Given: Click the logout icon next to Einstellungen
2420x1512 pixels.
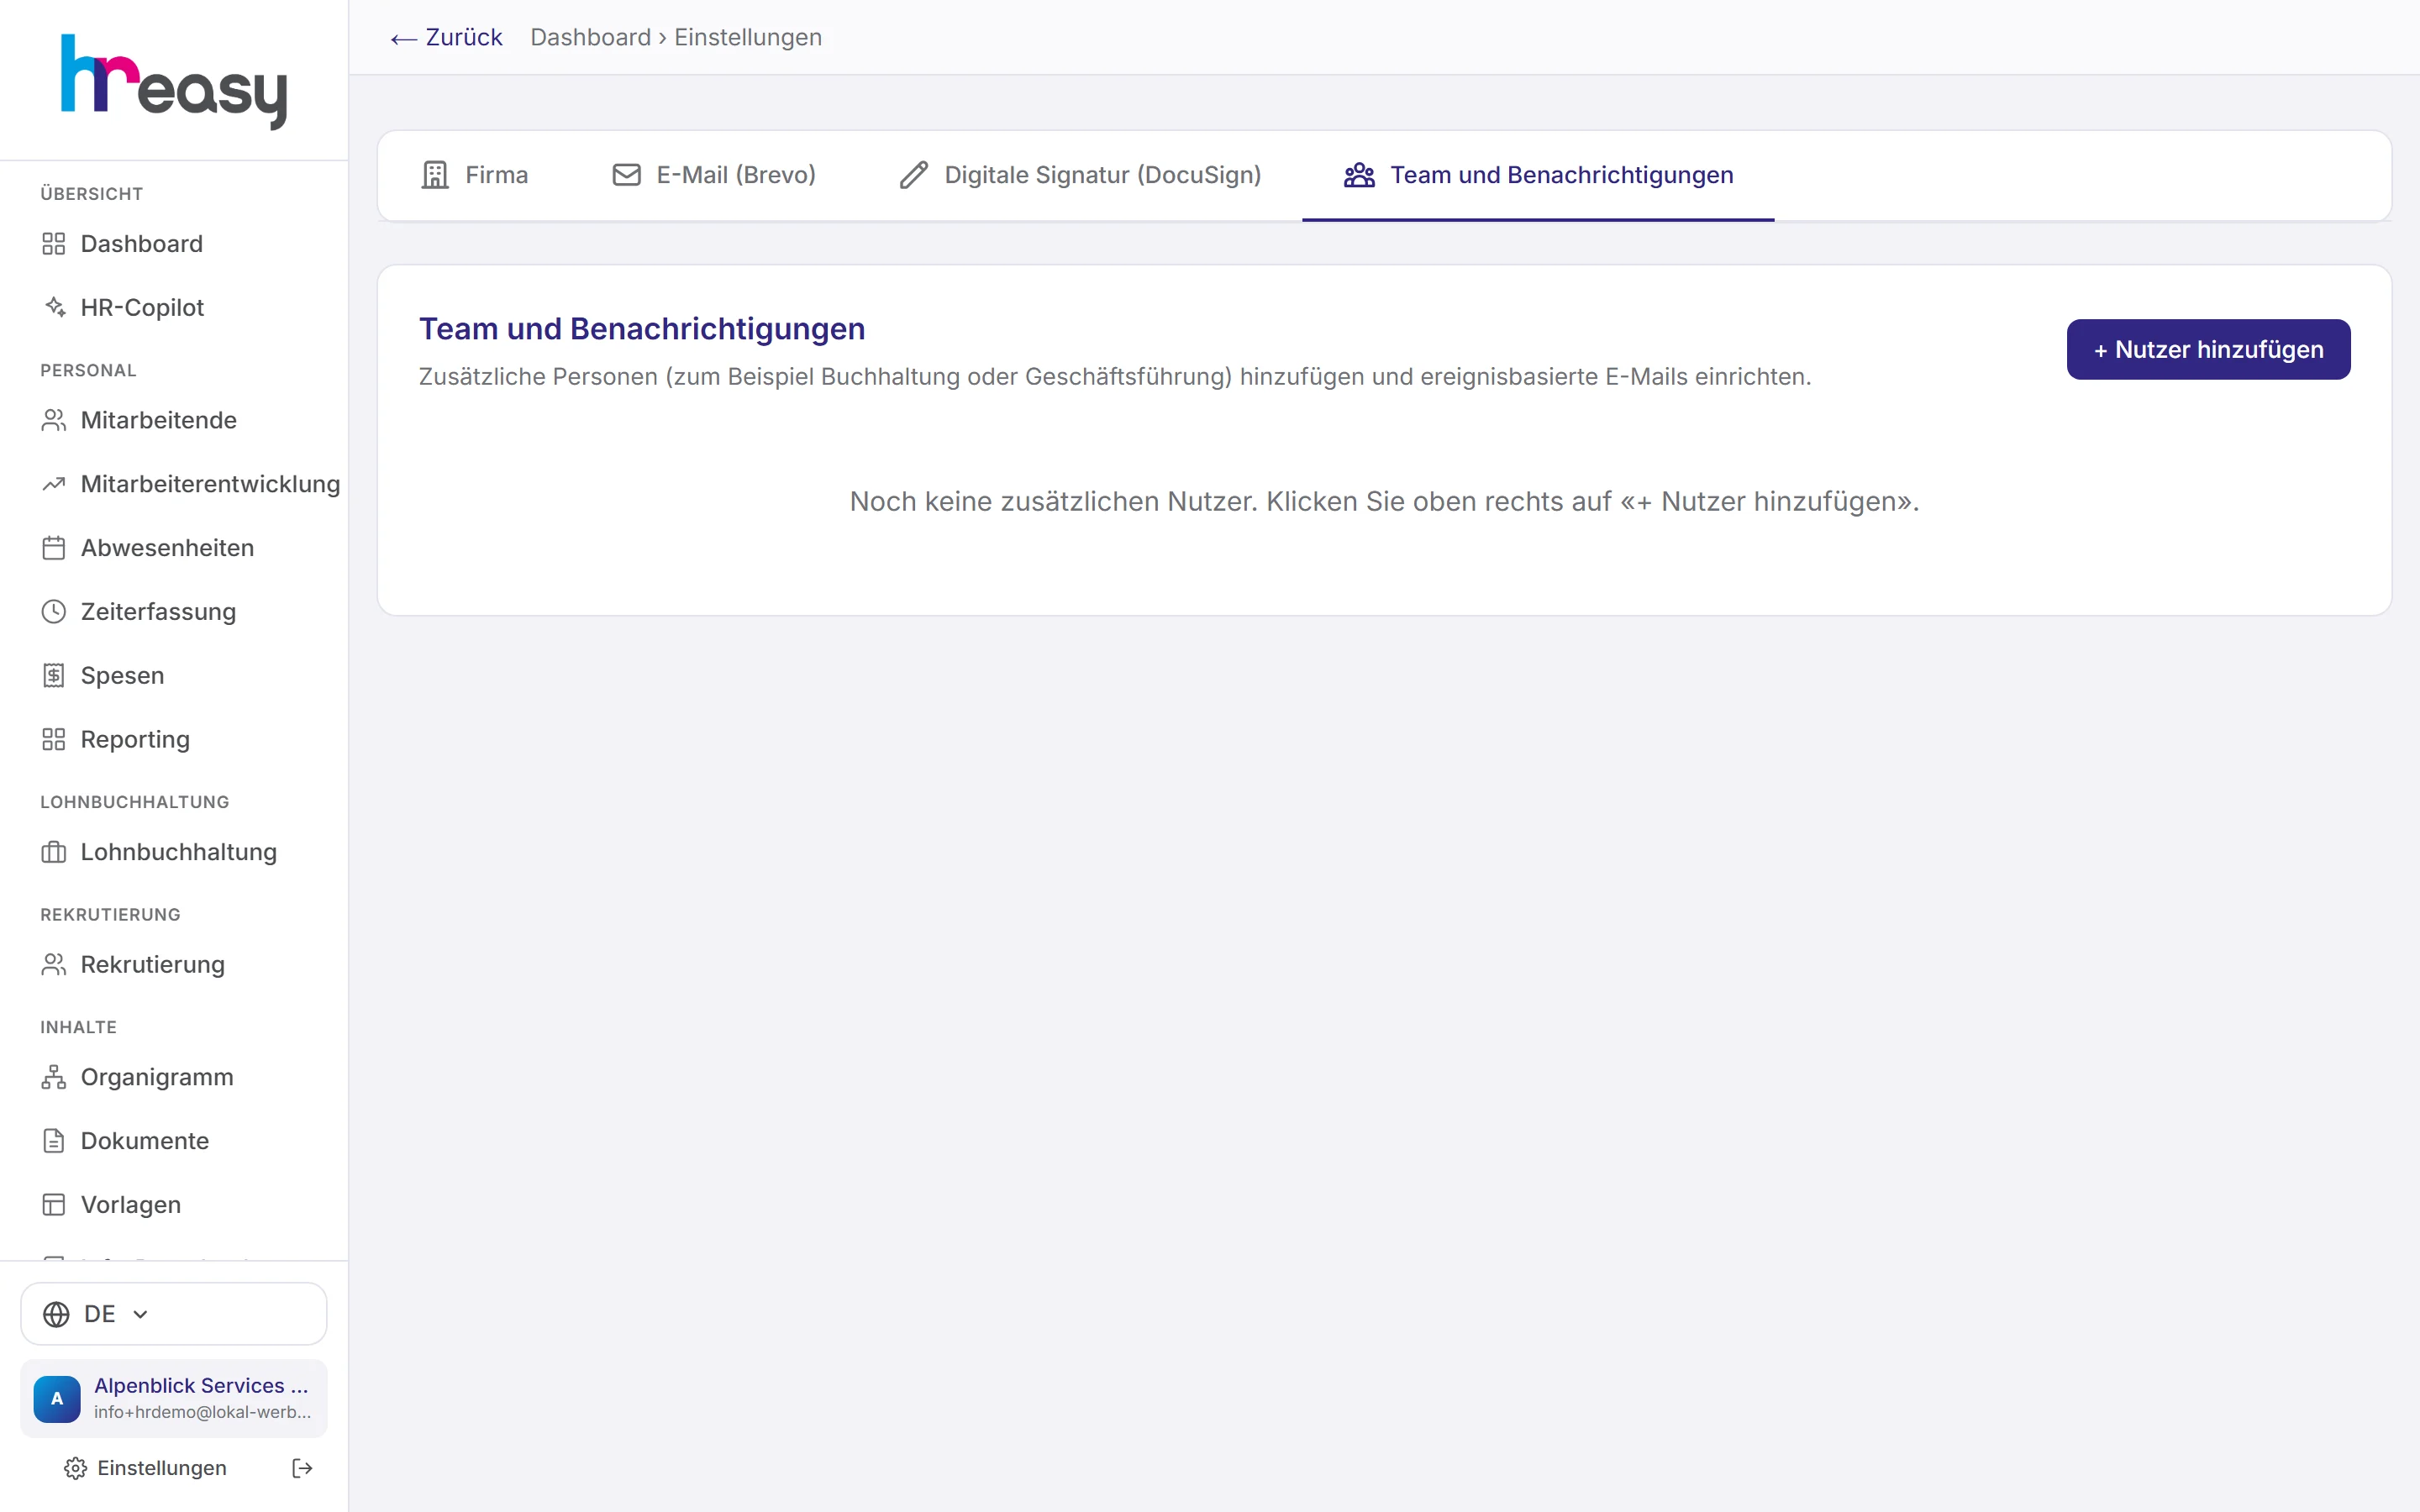Looking at the screenshot, I should [302, 1468].
